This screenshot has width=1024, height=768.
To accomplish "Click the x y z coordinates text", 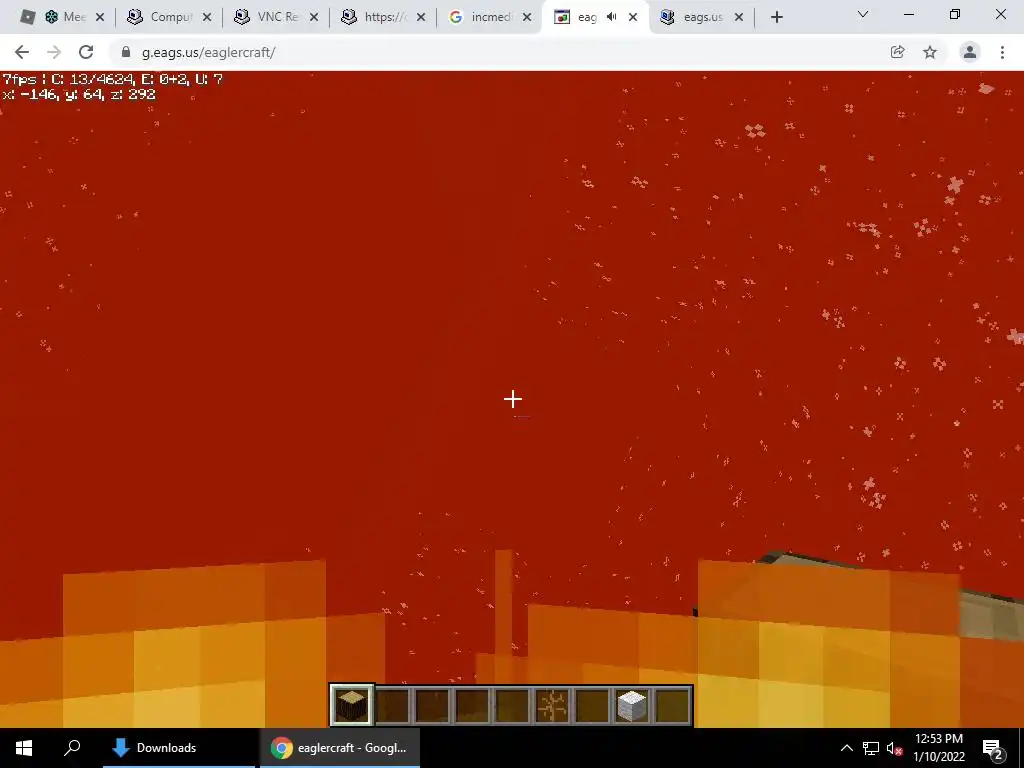I will 79,95.
